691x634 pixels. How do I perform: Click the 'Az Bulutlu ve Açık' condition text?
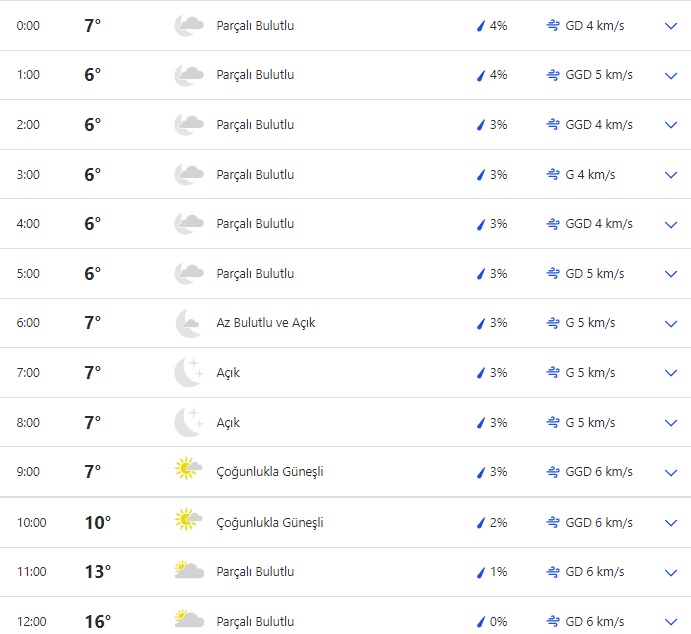tap(265, 323)
